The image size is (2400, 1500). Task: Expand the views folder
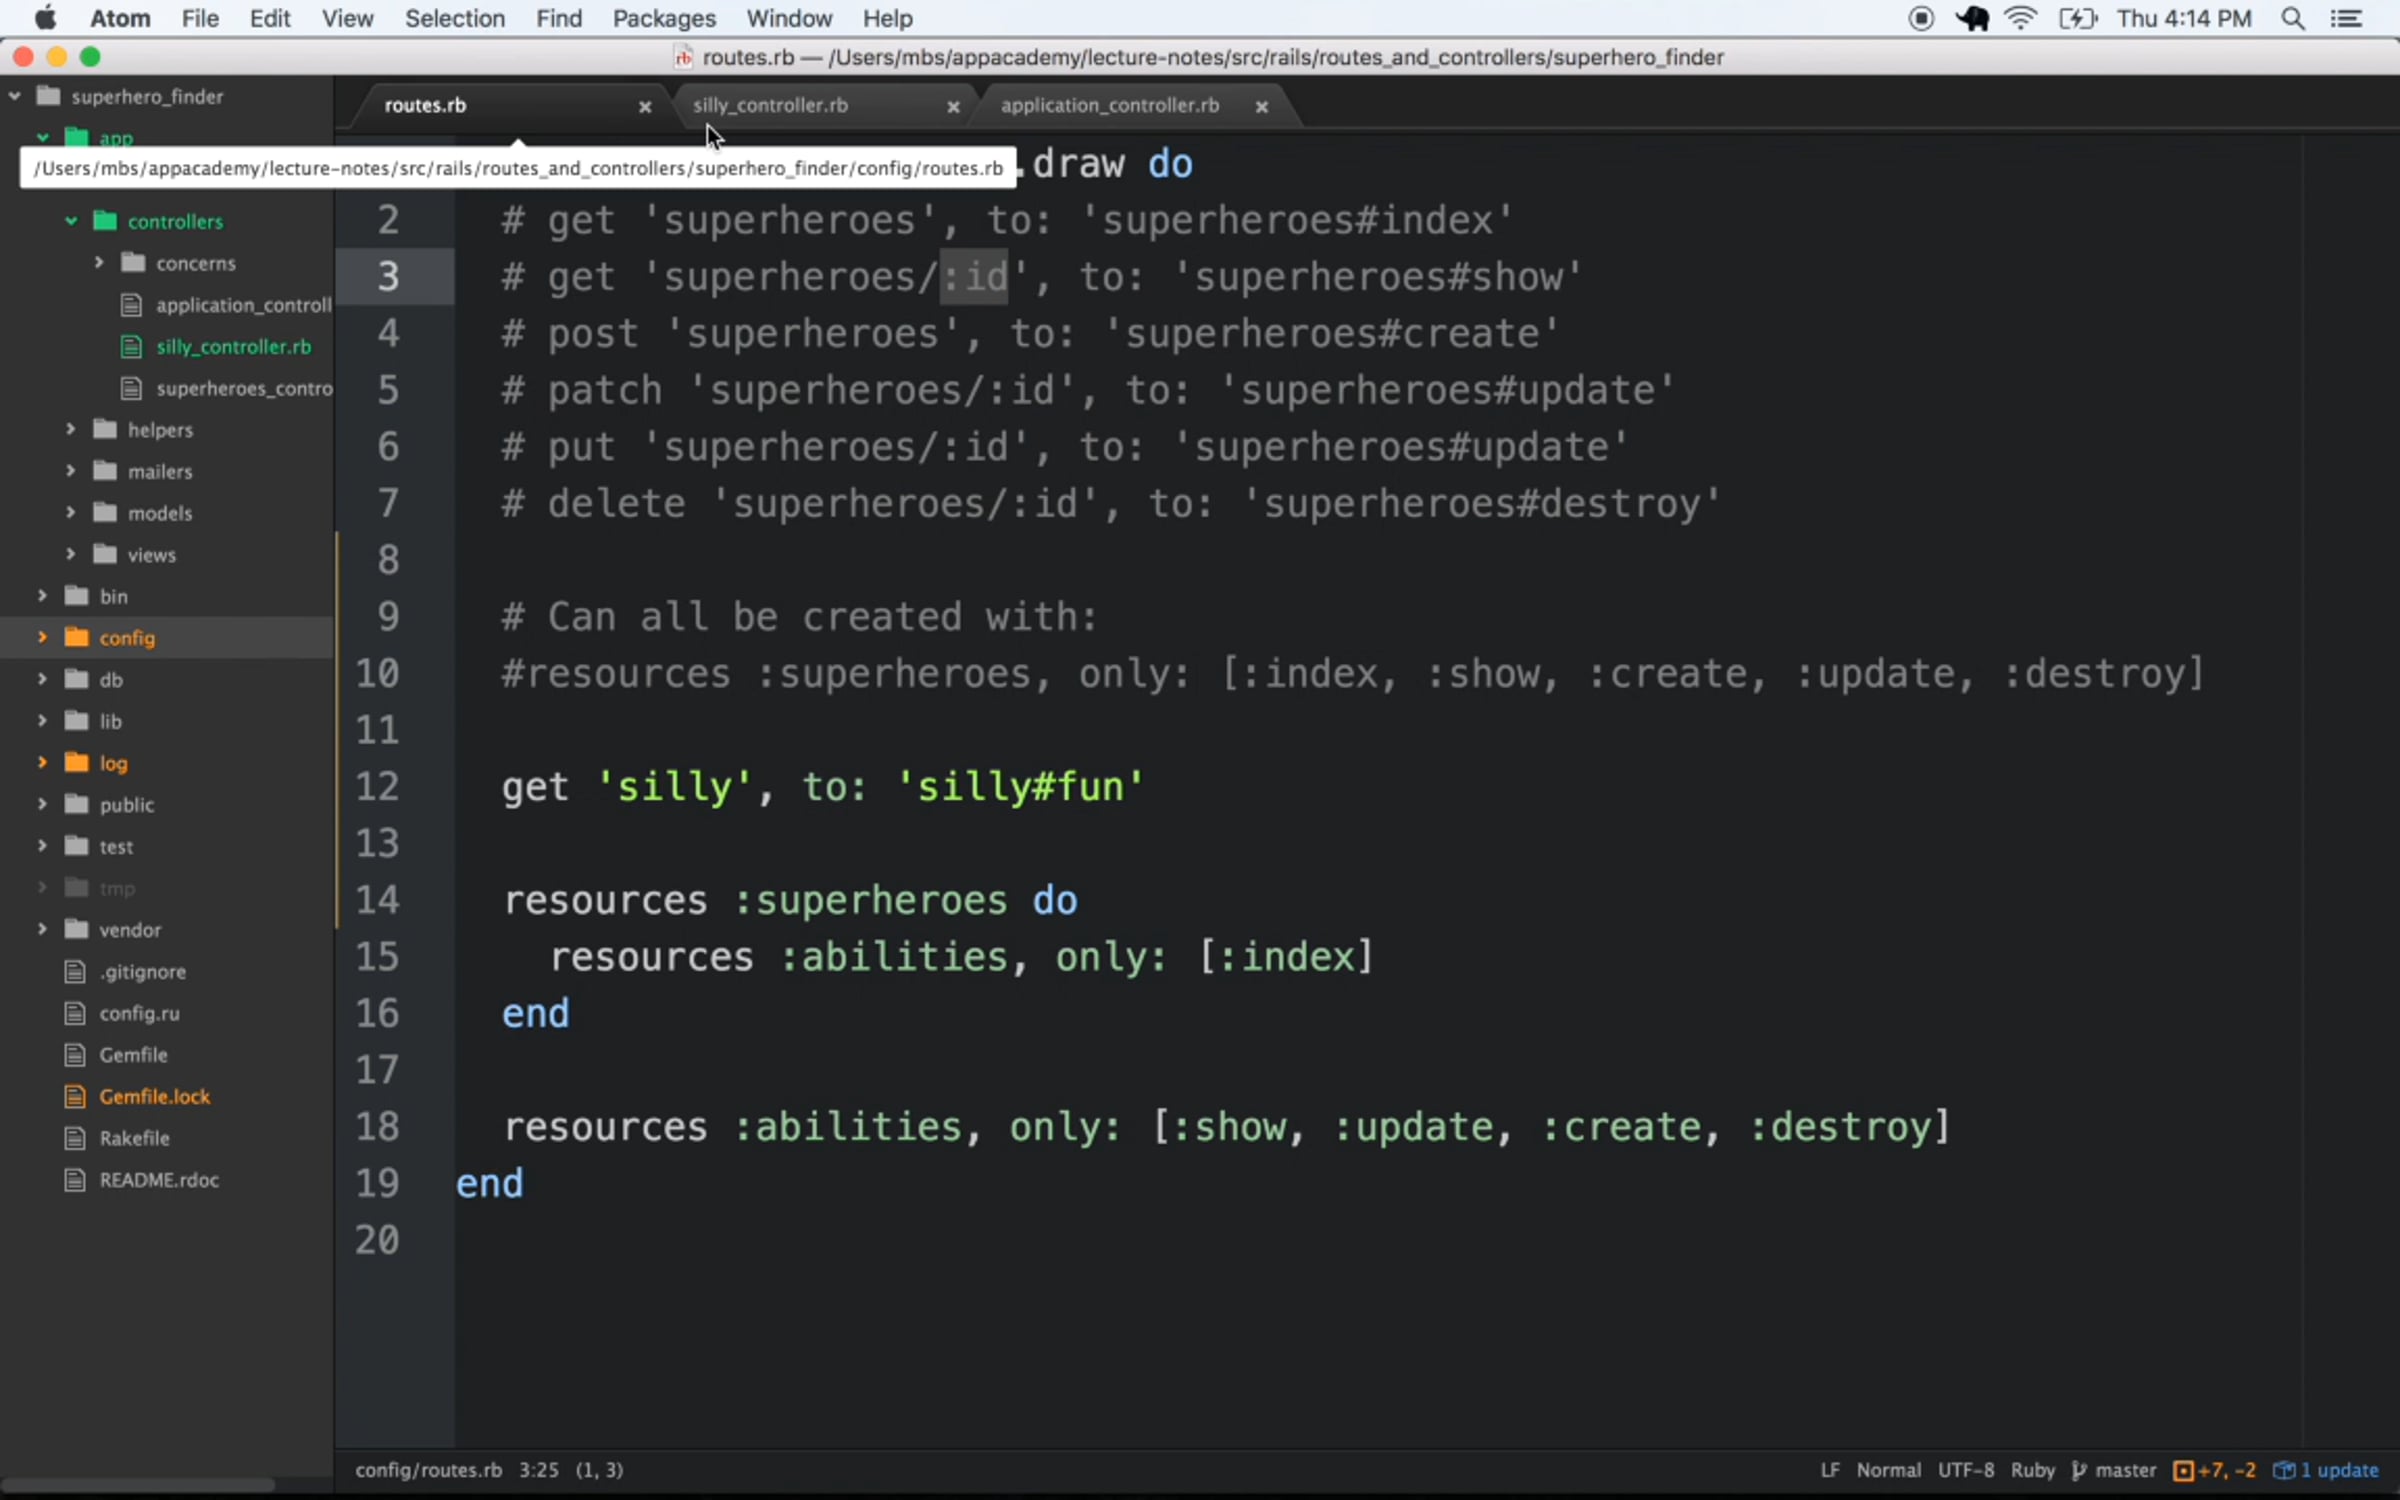(71, 553)
